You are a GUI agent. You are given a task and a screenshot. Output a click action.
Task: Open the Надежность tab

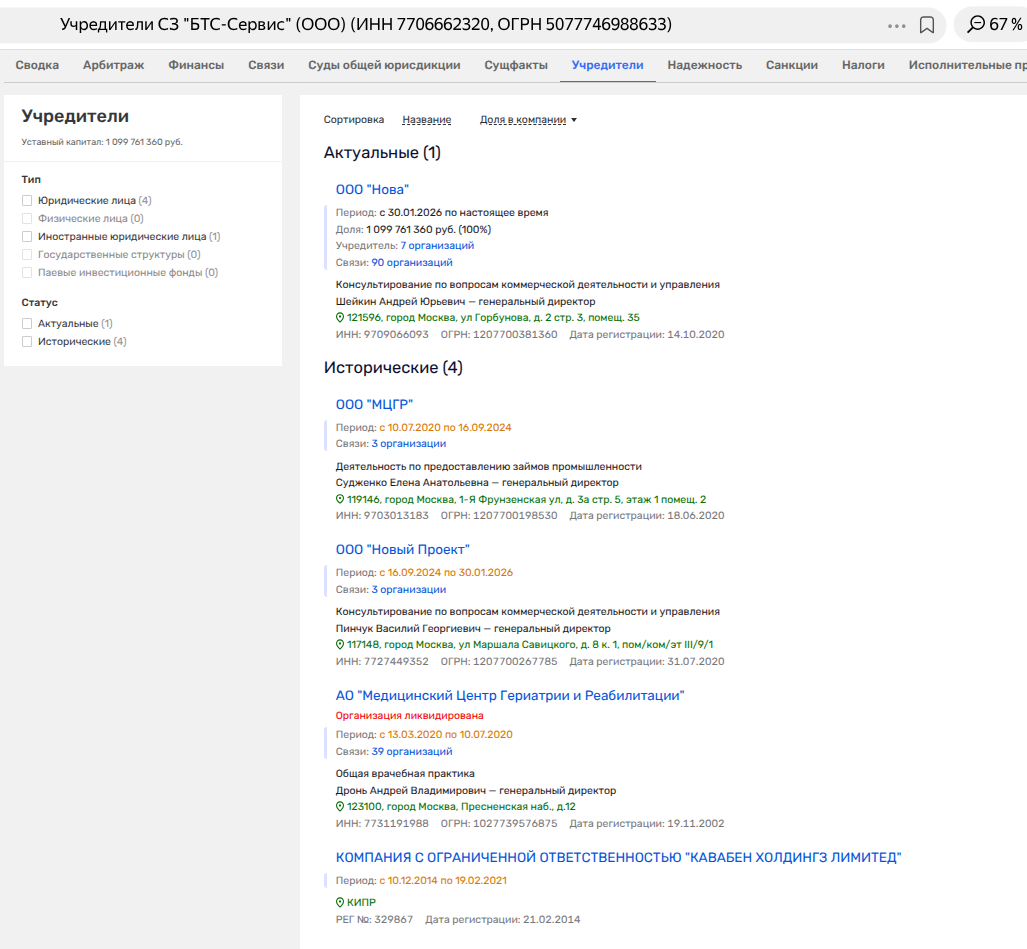[704, 65]
